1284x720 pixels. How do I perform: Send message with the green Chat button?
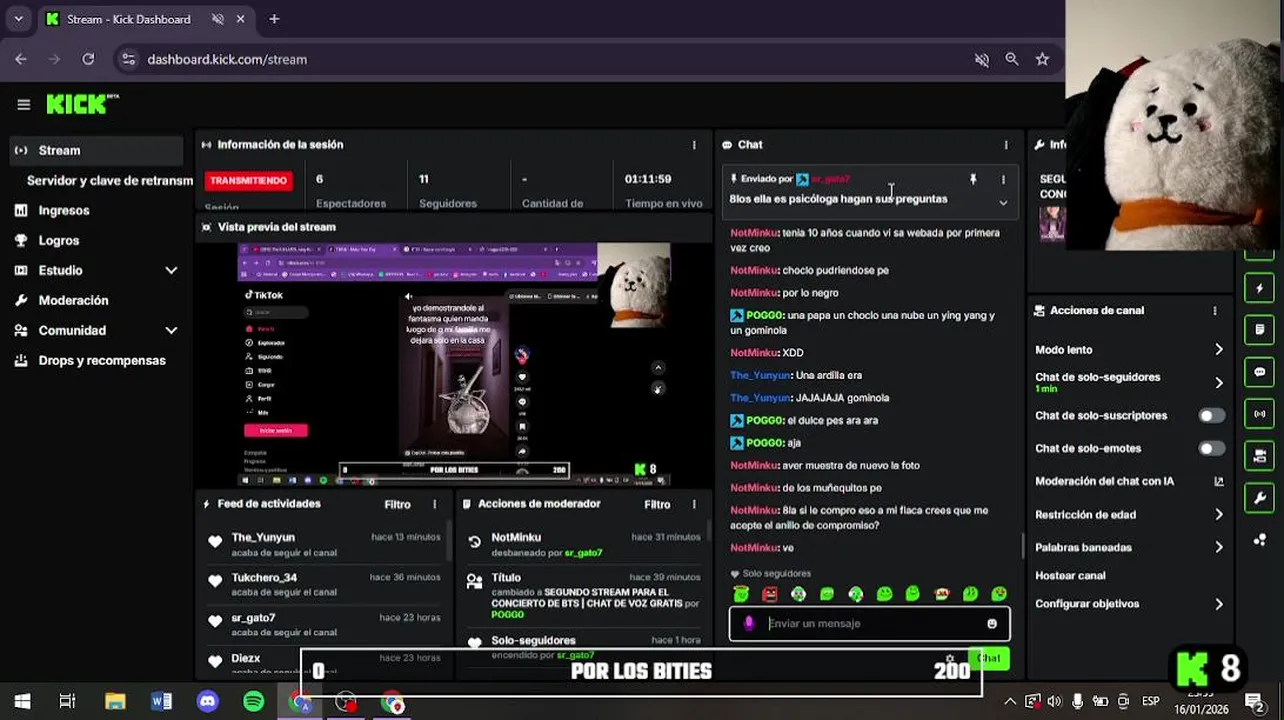(x=988, y=657)
